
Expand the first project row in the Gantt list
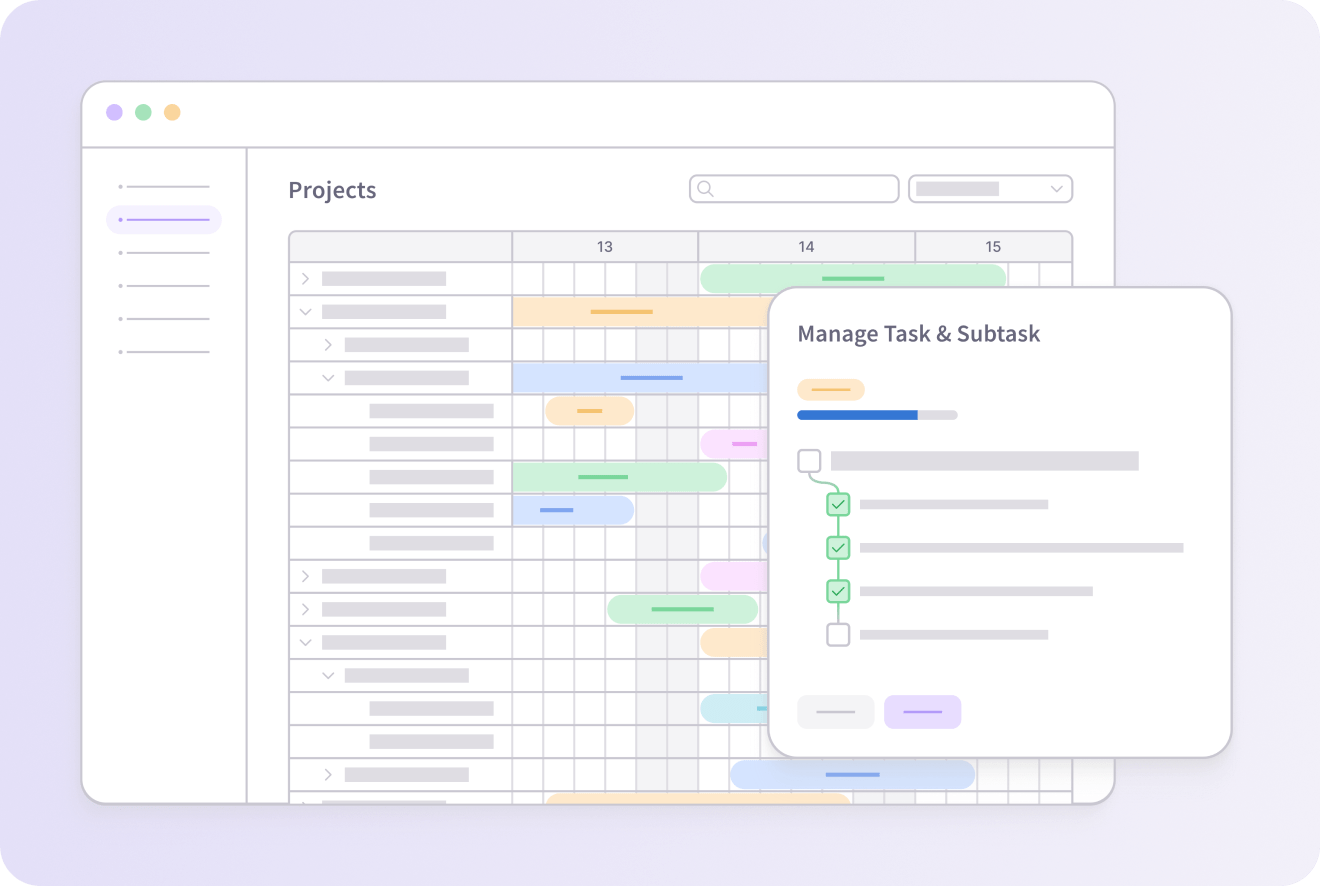[x=305, y=279]
